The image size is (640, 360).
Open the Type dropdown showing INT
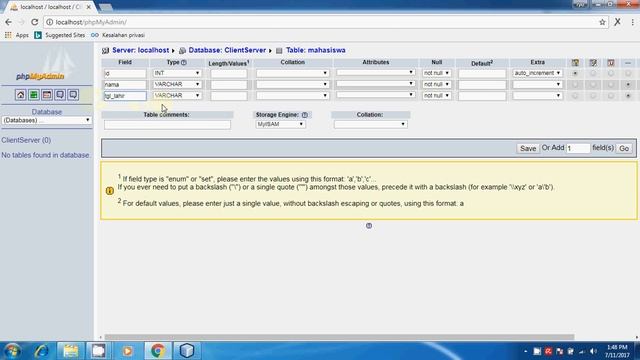(177, 73)
